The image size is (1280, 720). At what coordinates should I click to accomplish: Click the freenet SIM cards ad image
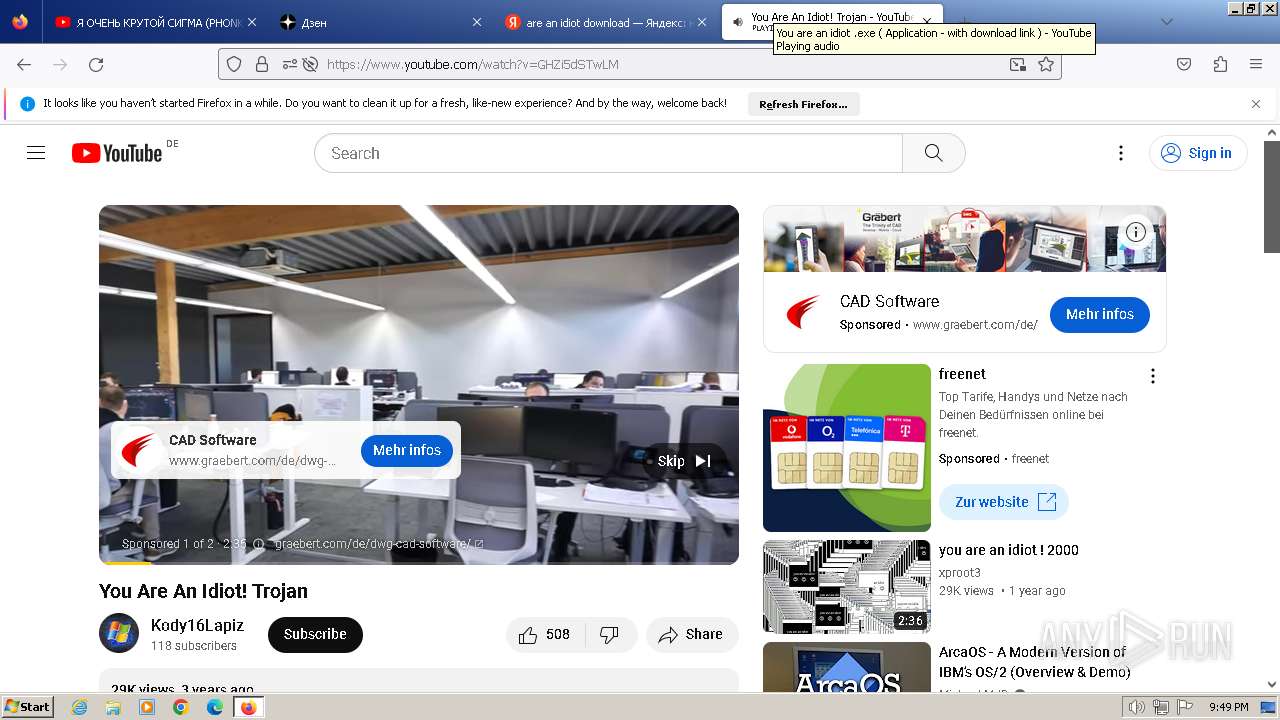pos(846,448)
